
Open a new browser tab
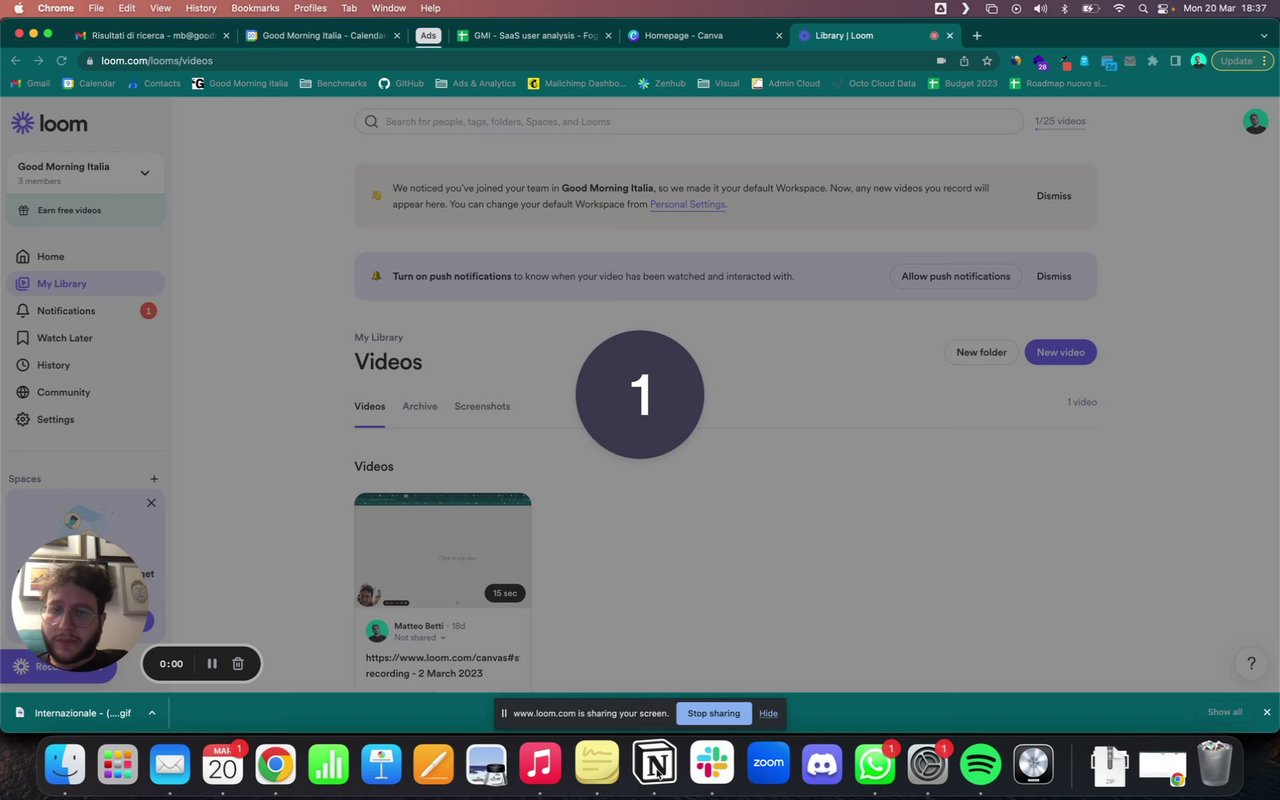point(977,36)
